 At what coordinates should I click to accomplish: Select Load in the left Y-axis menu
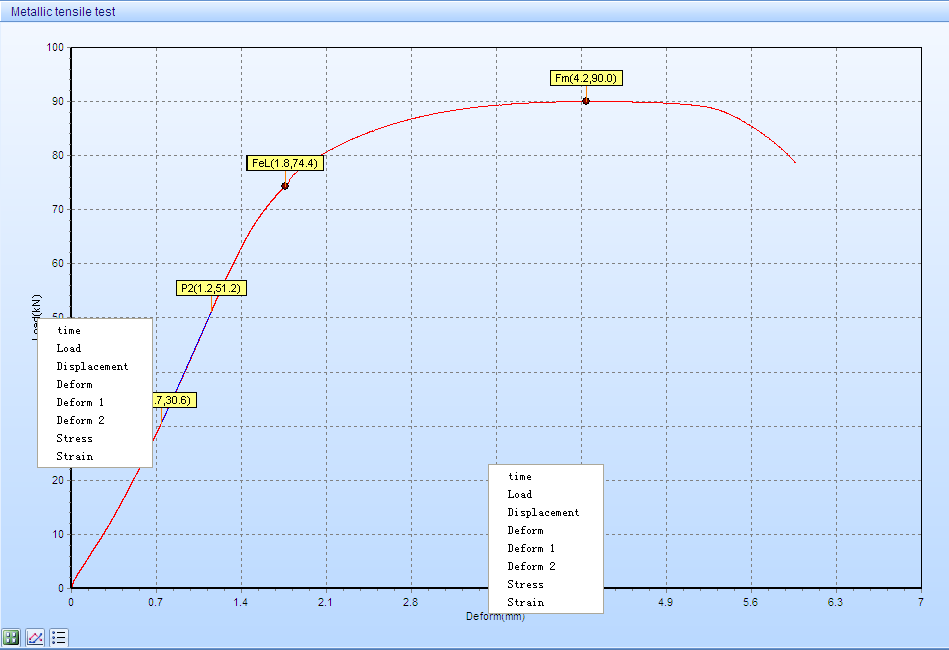coord(69,348)
